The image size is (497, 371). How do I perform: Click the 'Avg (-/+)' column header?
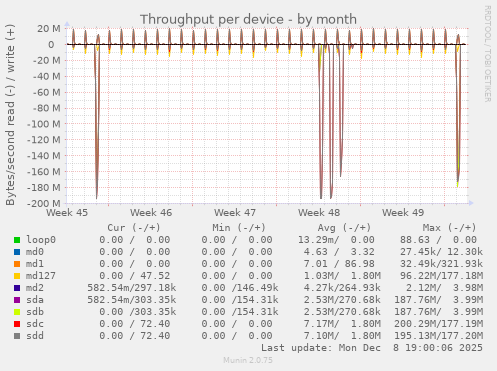pos(344,228)
